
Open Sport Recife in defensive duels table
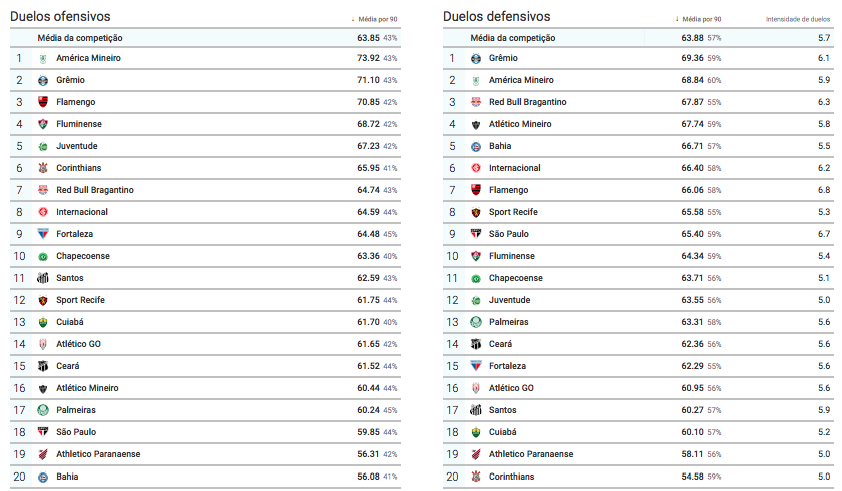point(513,212)
